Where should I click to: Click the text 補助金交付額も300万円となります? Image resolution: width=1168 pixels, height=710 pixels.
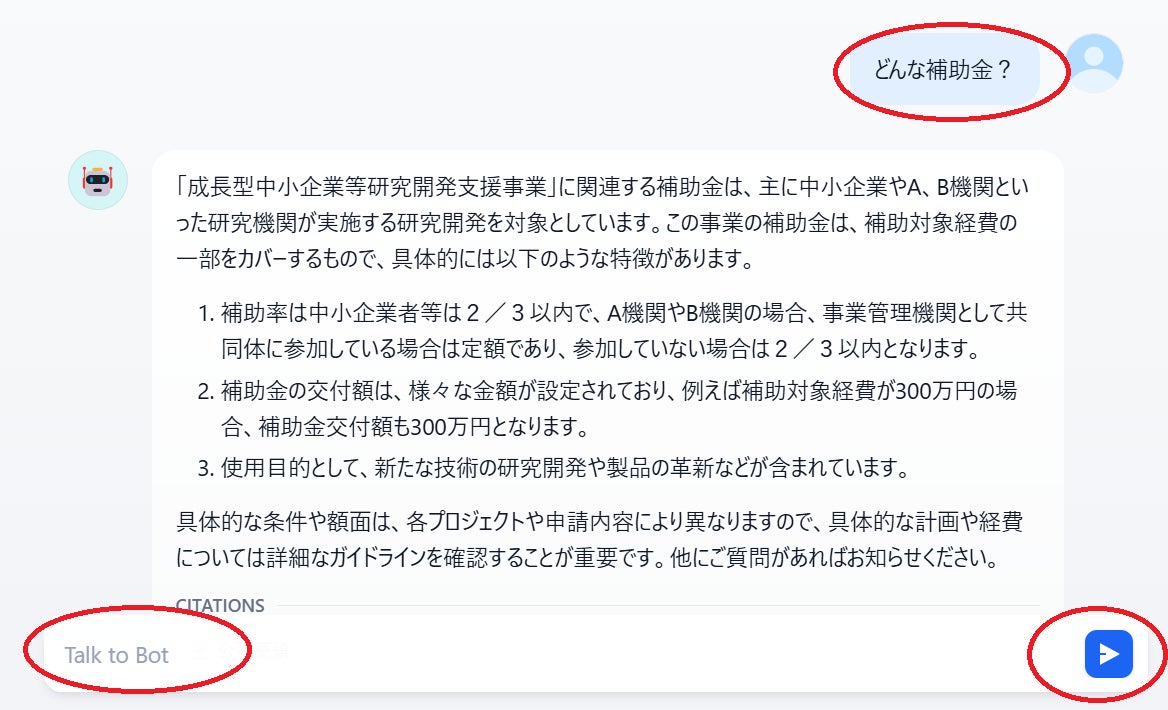point(423,426)
